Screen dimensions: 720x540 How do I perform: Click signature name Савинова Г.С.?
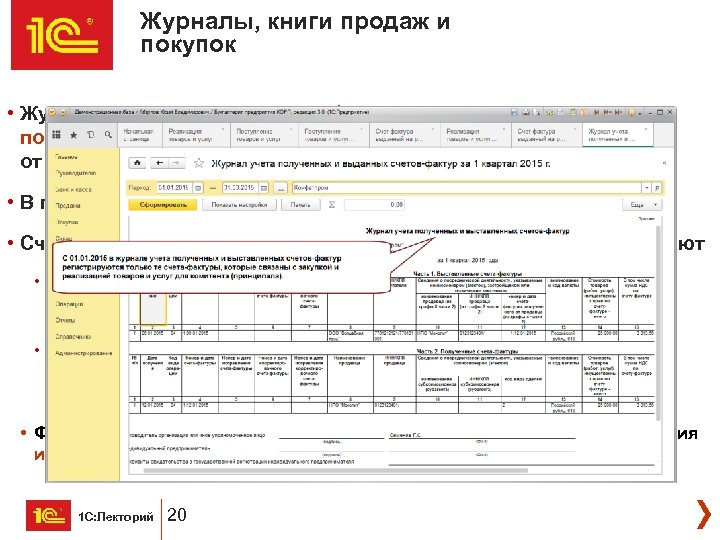(x=405, y=435)
